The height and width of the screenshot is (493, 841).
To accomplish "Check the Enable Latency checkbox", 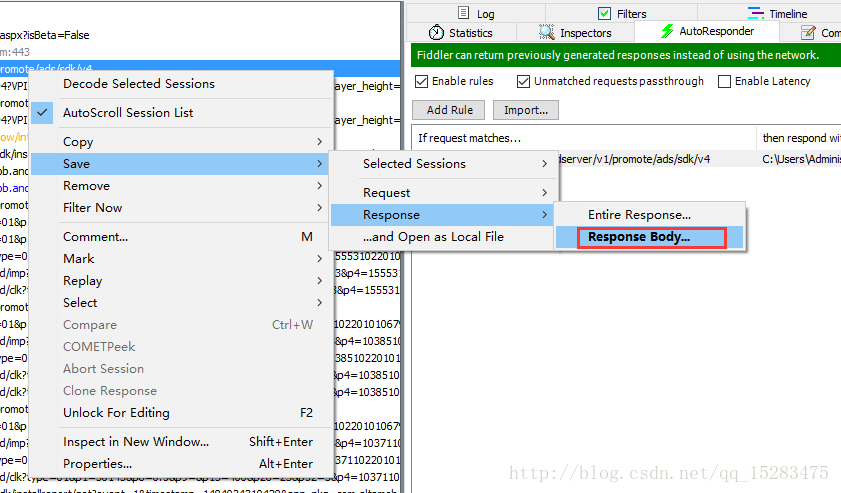I will (724, 82).
